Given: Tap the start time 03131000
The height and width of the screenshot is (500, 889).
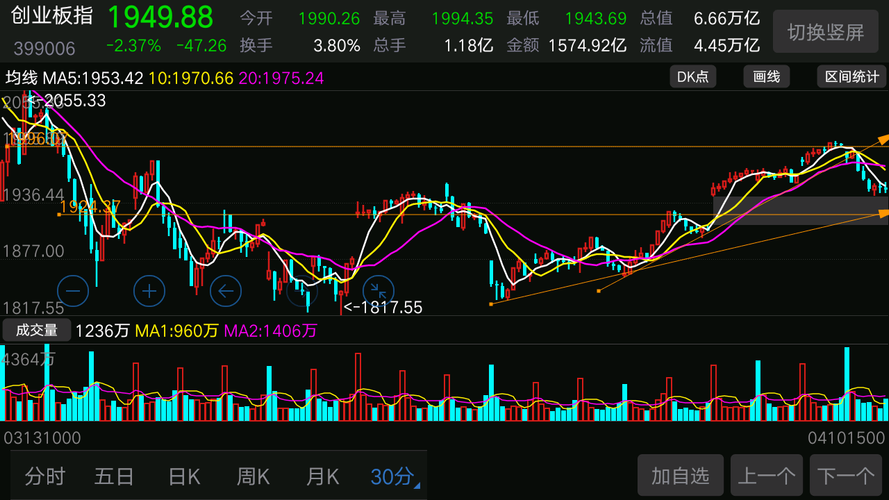Looking at the screenshot, I should [43, 438].
